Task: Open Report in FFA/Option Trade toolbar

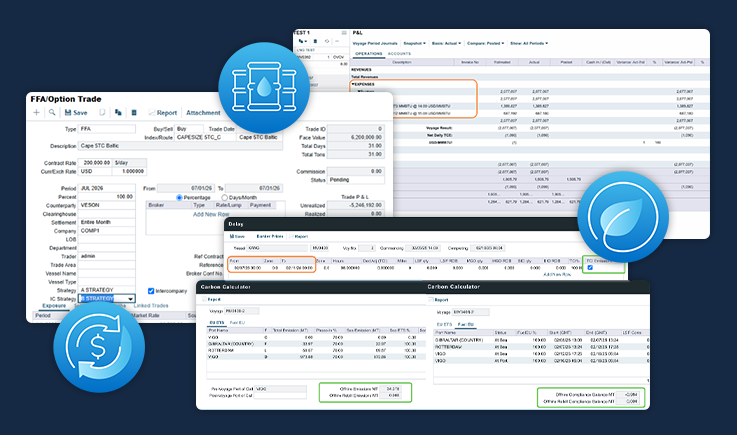Action: pyautogui.click(x=163, y=113)
